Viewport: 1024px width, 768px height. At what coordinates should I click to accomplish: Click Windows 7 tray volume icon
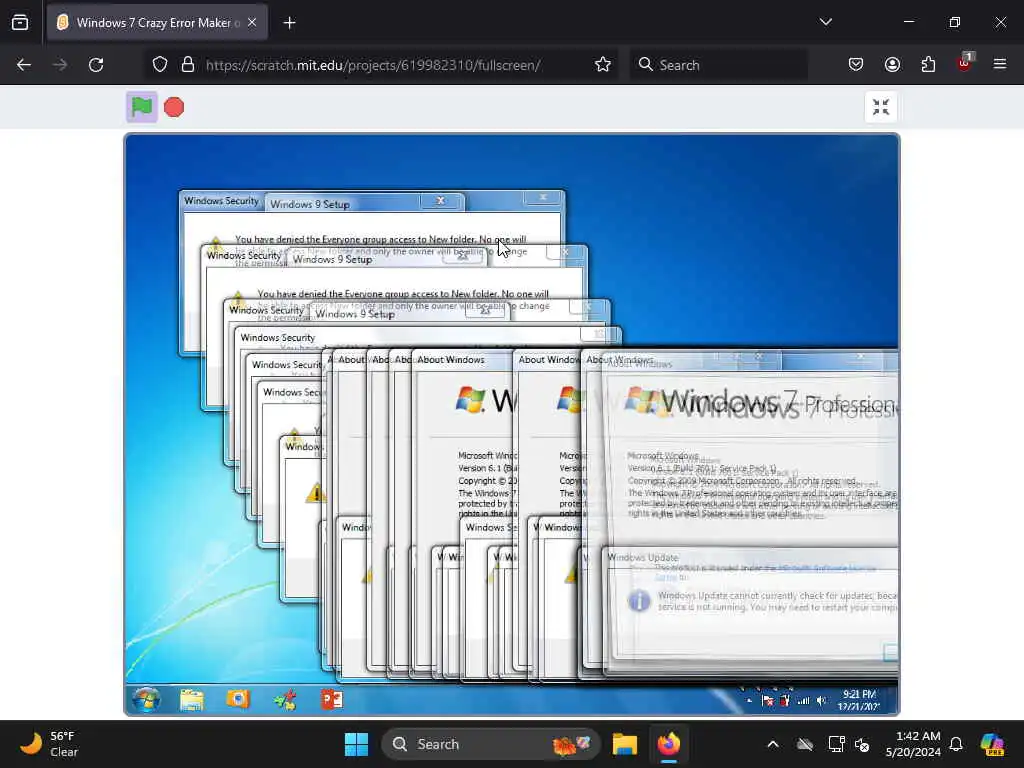coord(822,701)
